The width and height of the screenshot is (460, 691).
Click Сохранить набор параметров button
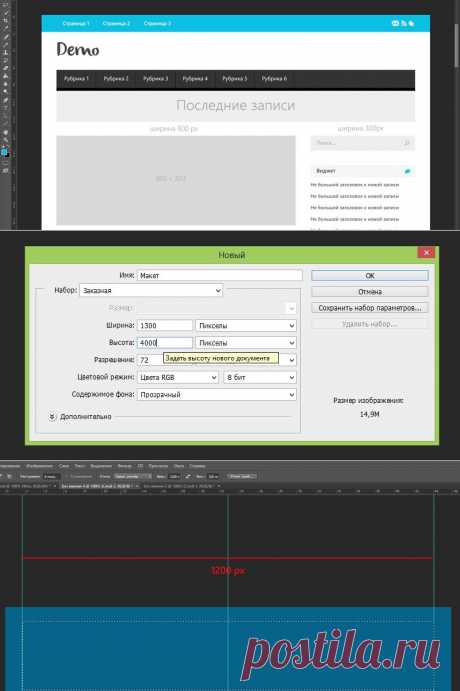coord(370,308)
